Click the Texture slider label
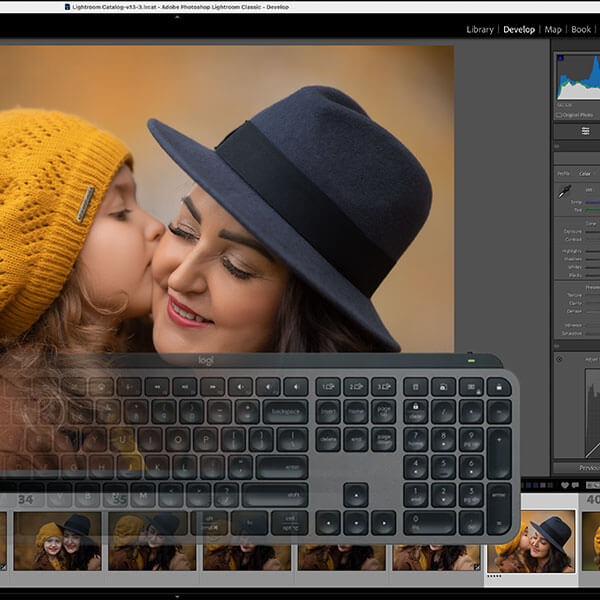The width and height of the screenshot is (600, 600). coord(574,295)
